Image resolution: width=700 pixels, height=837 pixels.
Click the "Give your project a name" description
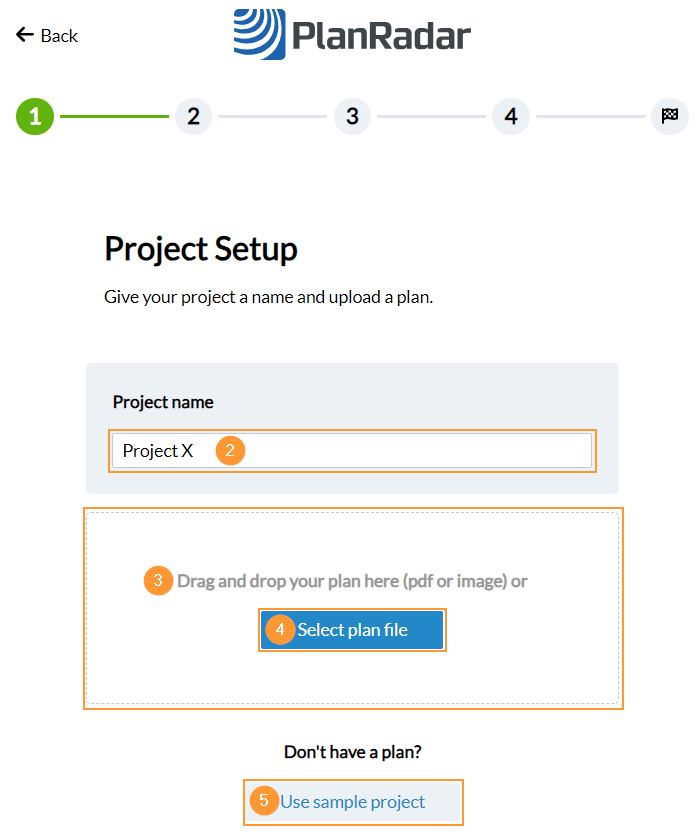pos(268,297)
